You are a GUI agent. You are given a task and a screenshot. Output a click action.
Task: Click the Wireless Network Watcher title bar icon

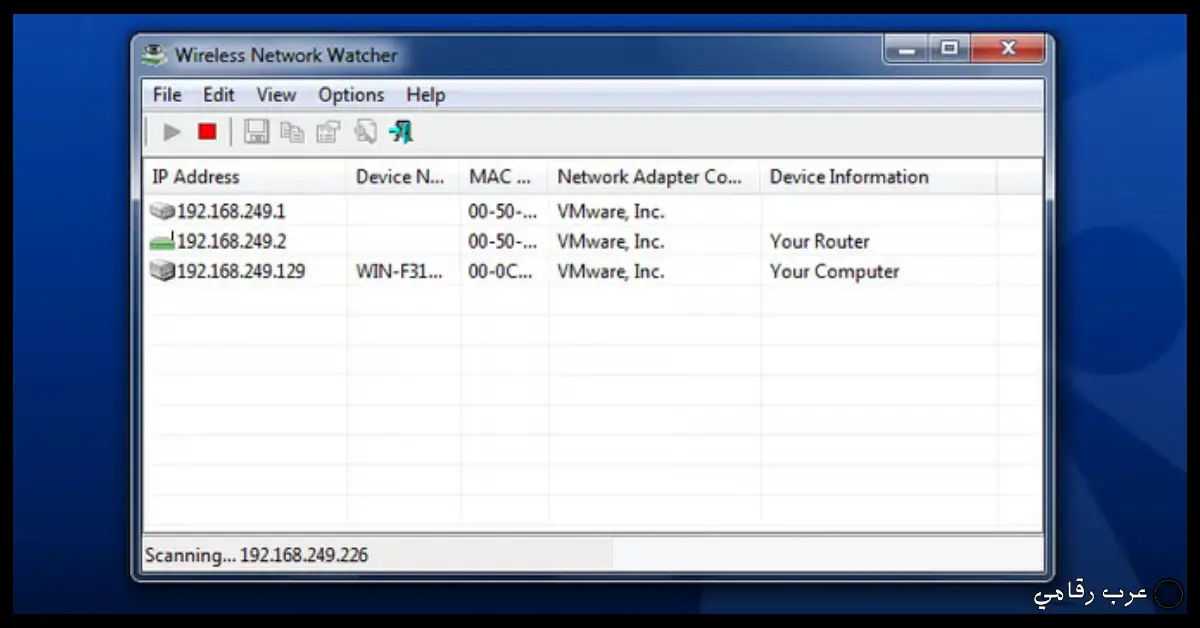tap(154, 54)
